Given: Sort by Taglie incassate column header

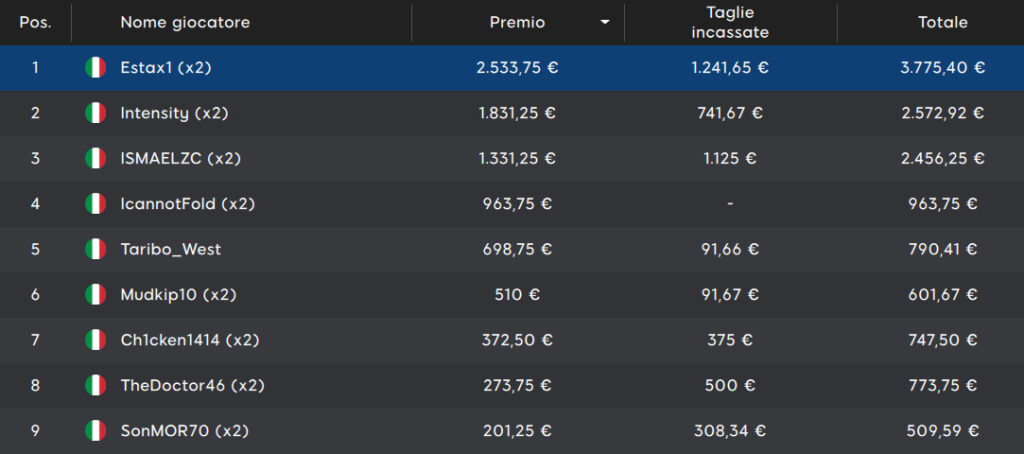Looking at the screenshot, I should (x=730, y=23).
